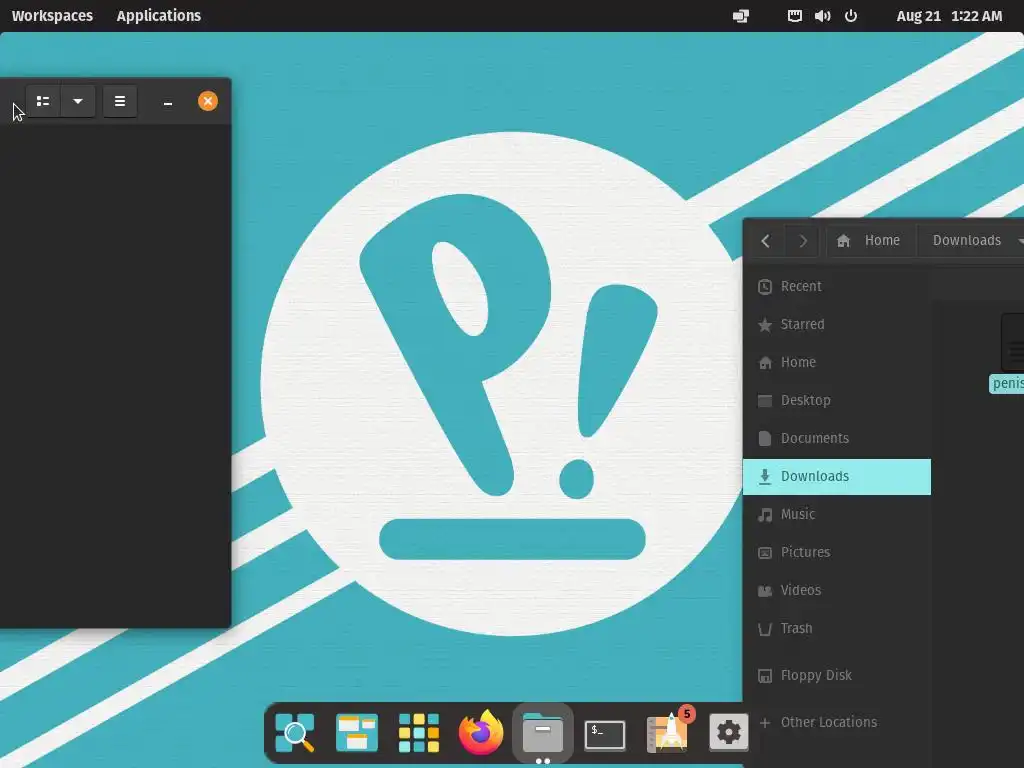Open Floppy Disk in the sidebar
Screen dimensions: 1024x768
[837, 675]
